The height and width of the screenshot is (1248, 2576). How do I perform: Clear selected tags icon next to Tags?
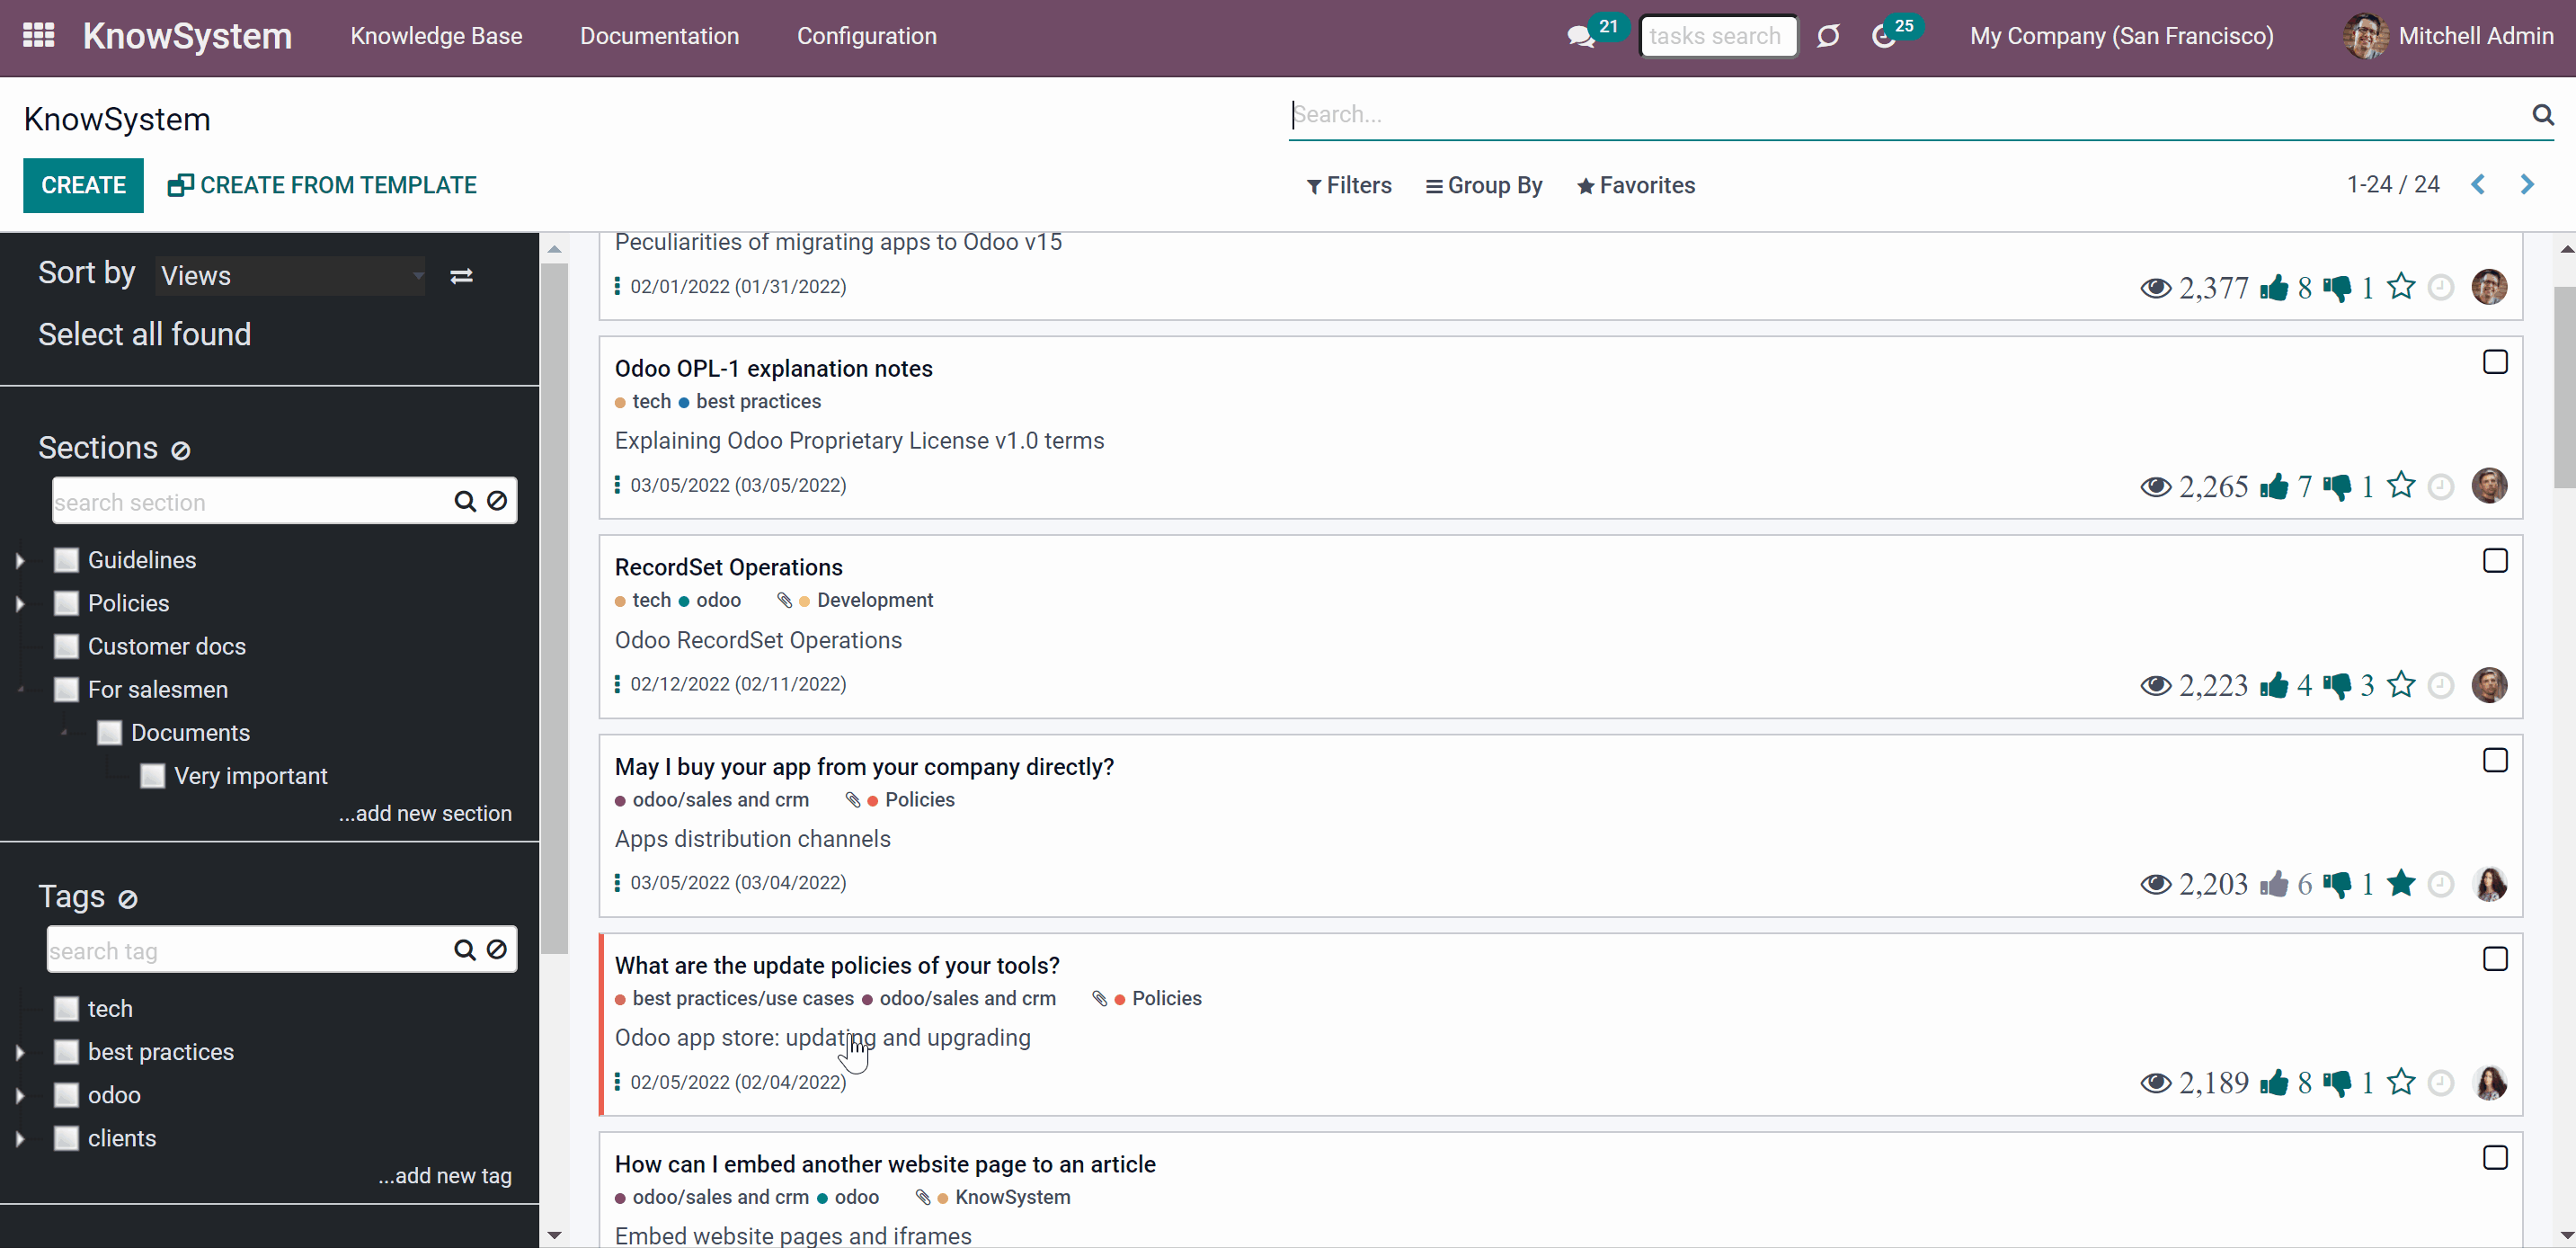pyautogui.click(x=128, y=899)
